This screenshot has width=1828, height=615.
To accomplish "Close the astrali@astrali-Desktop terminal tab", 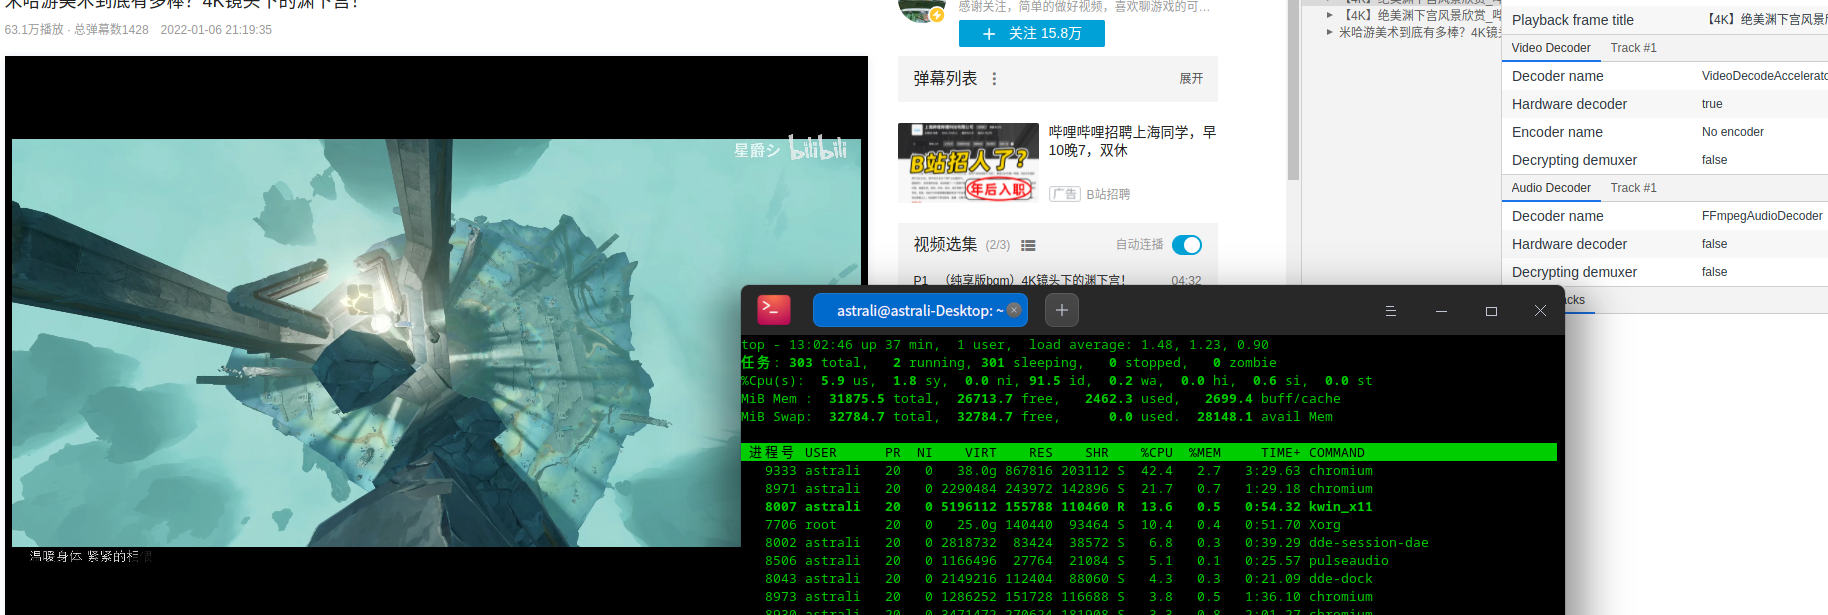I will click(x=1014, y=310).
